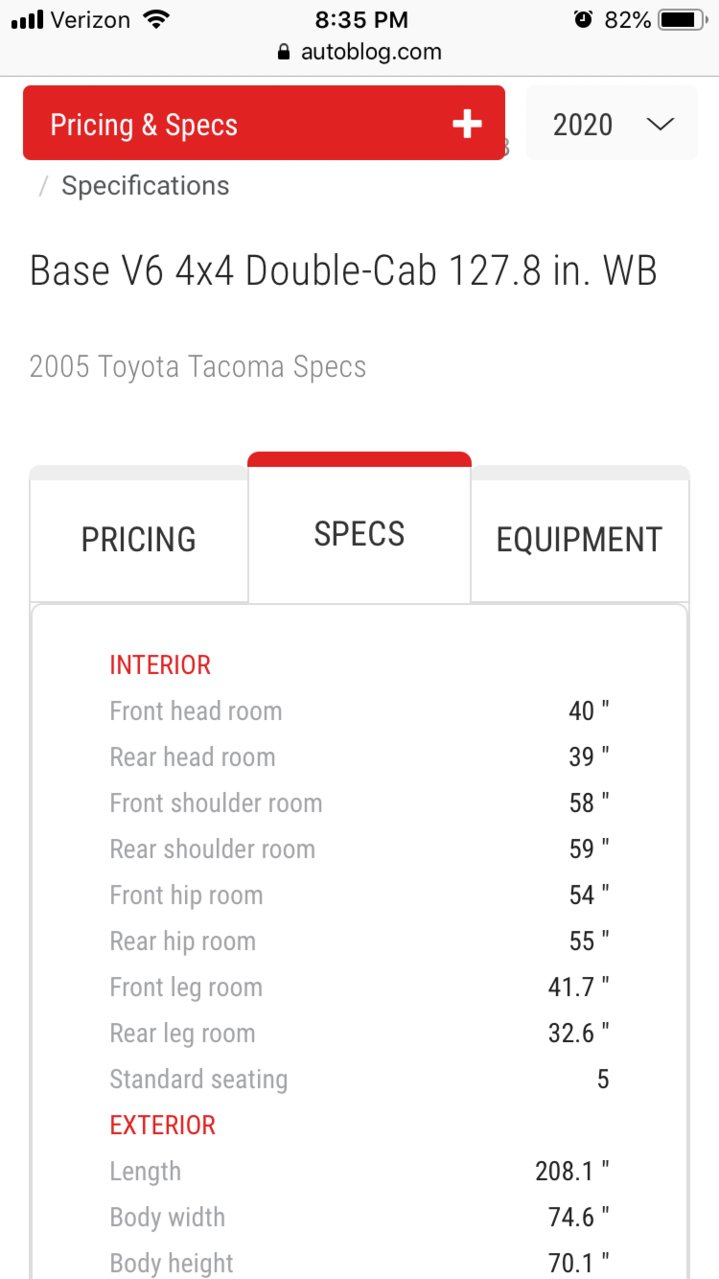Tap the Base V6 4x4 Double-Cab title
Image resolution: width=719 pixels, height=1279 pixels.
(343, 271)
